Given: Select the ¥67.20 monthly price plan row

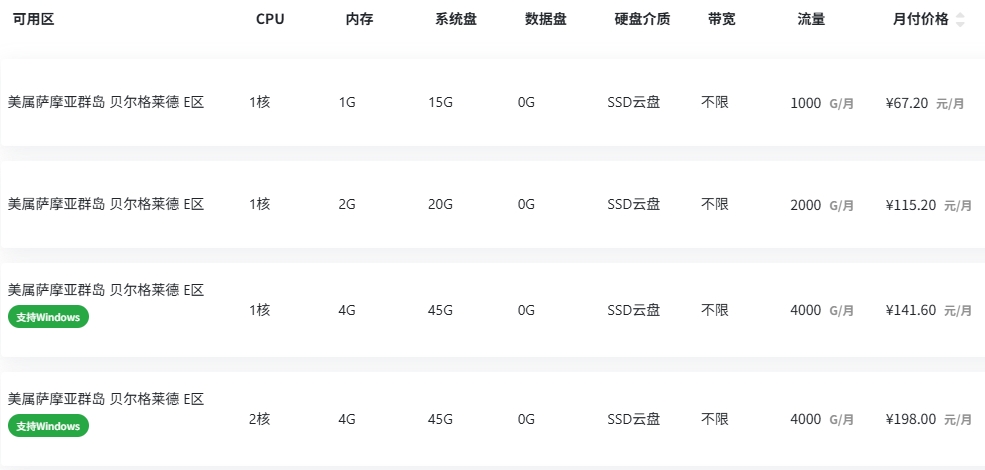Looking at the screenshot, I should pyautogui.click(x=492, y=102).
